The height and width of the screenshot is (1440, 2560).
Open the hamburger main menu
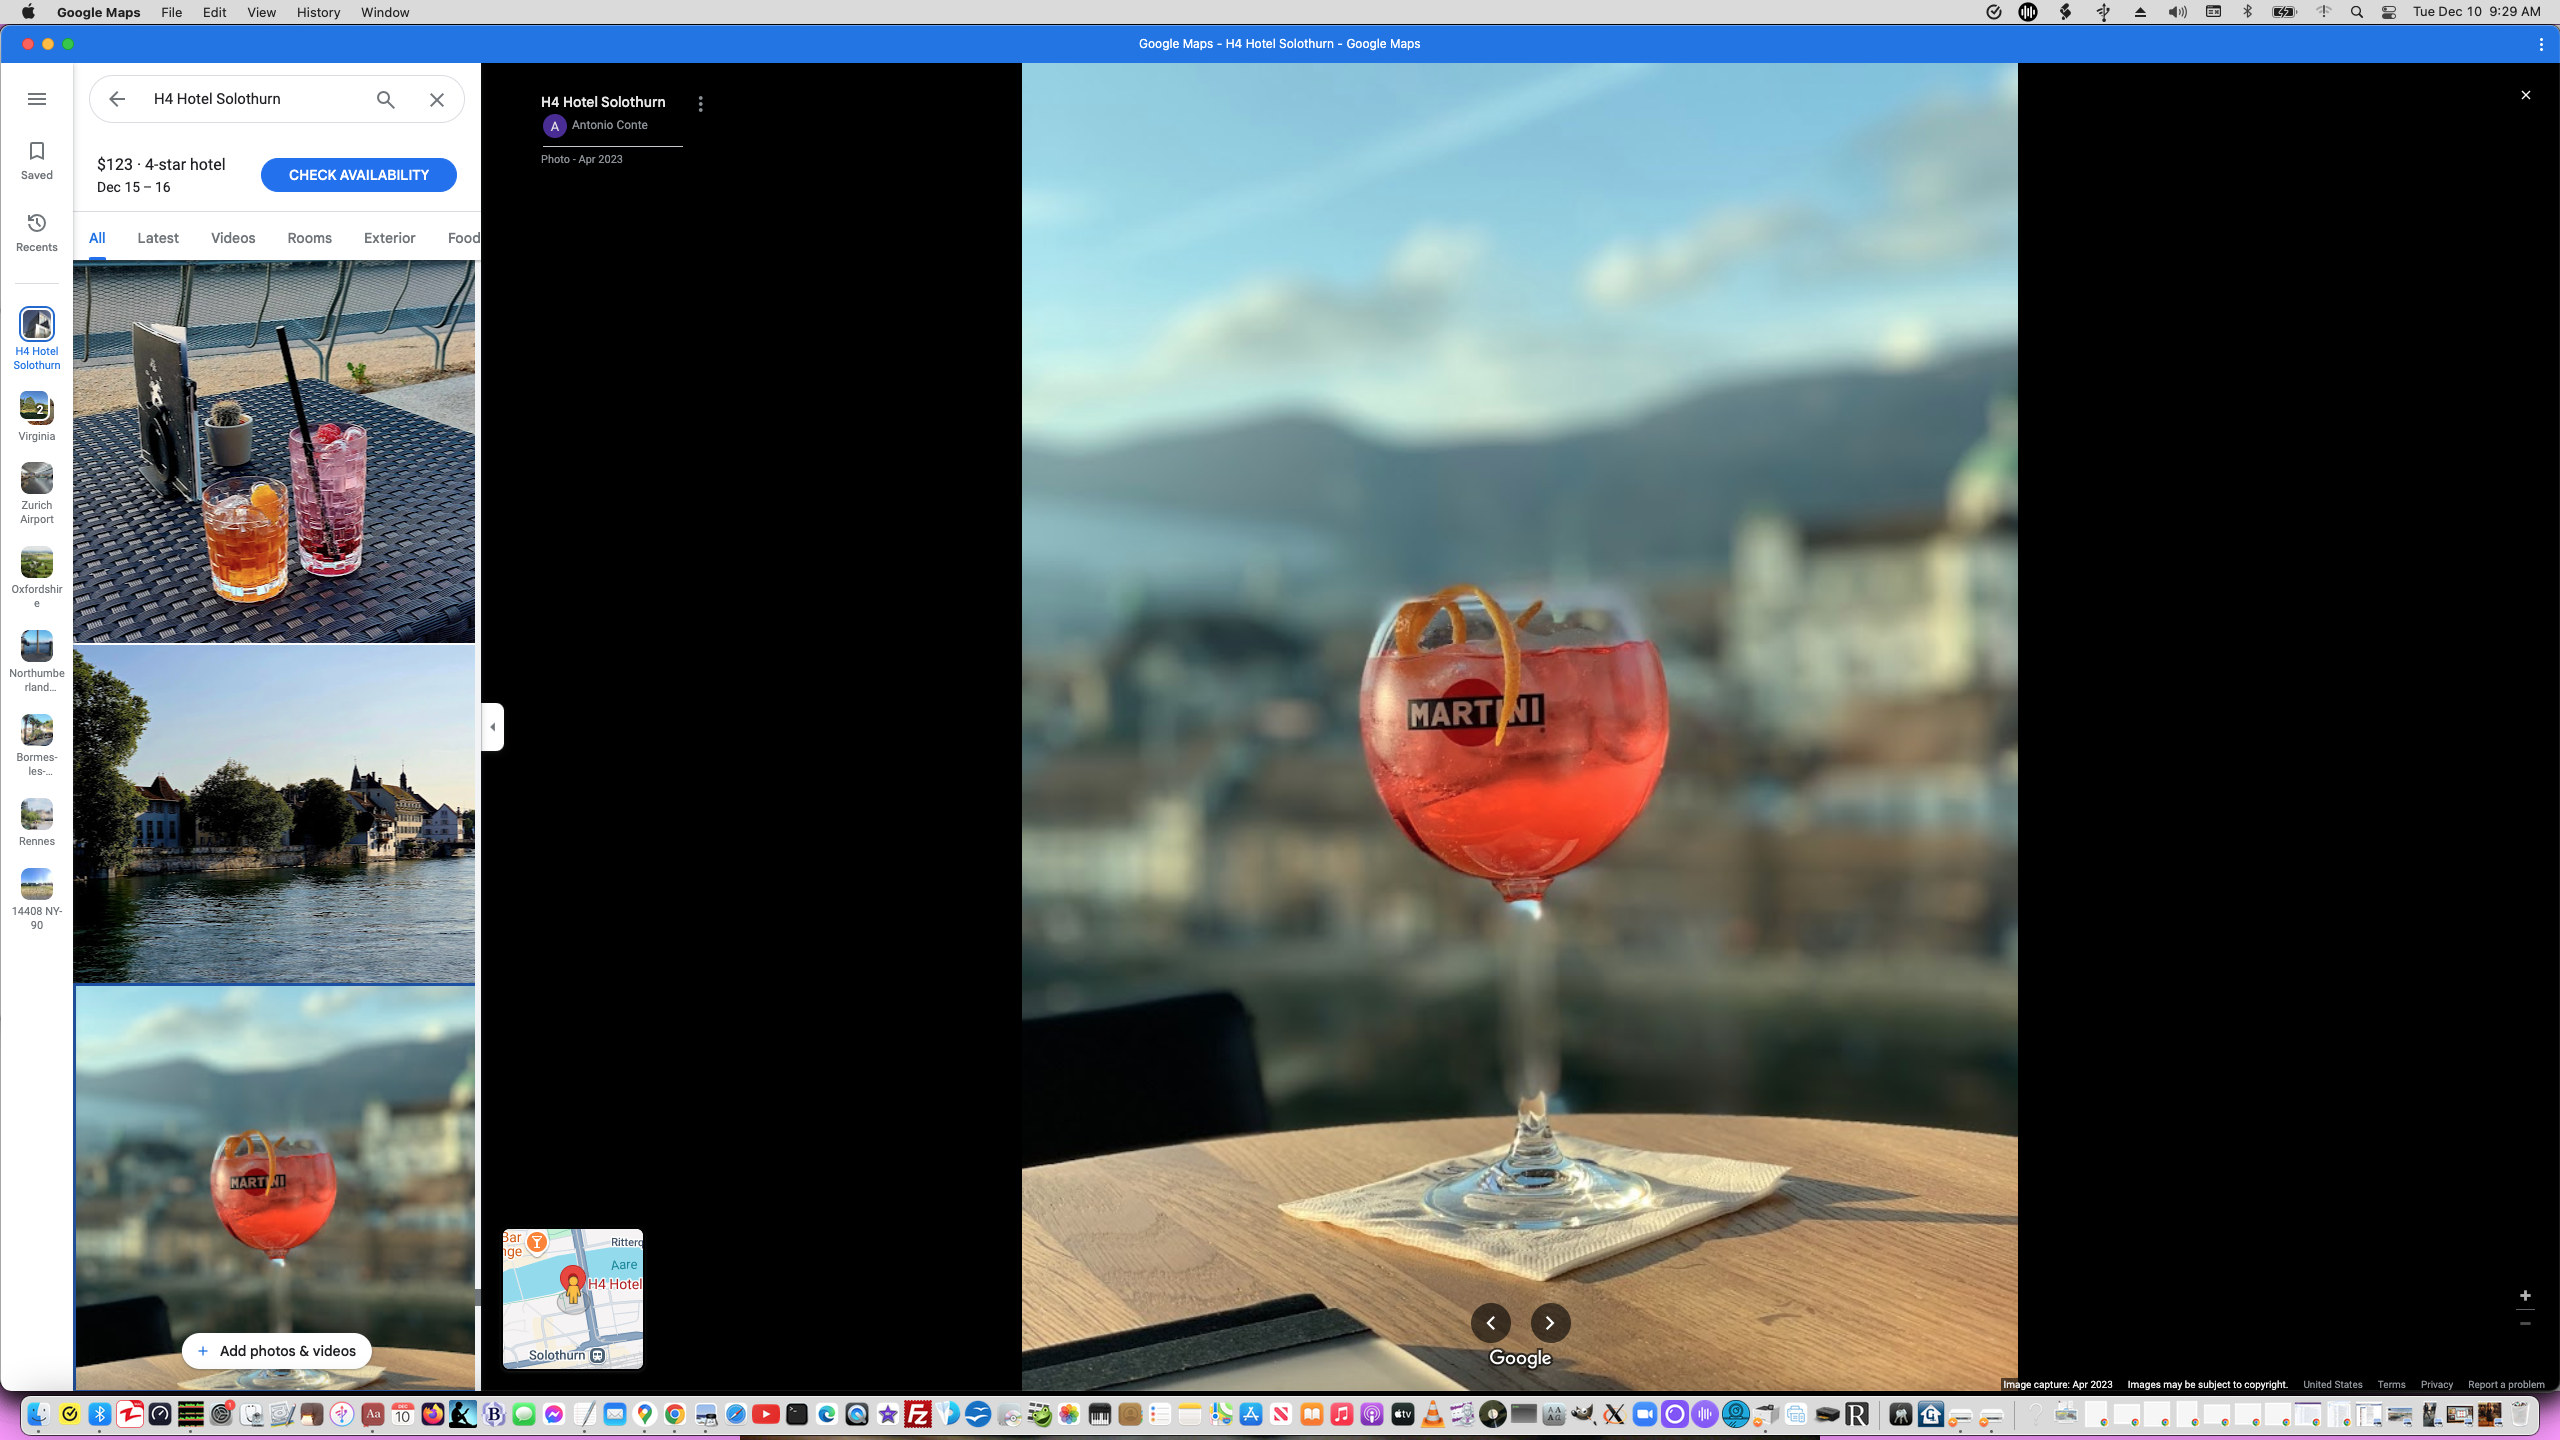pyautogui.click(x=37, y=99)
